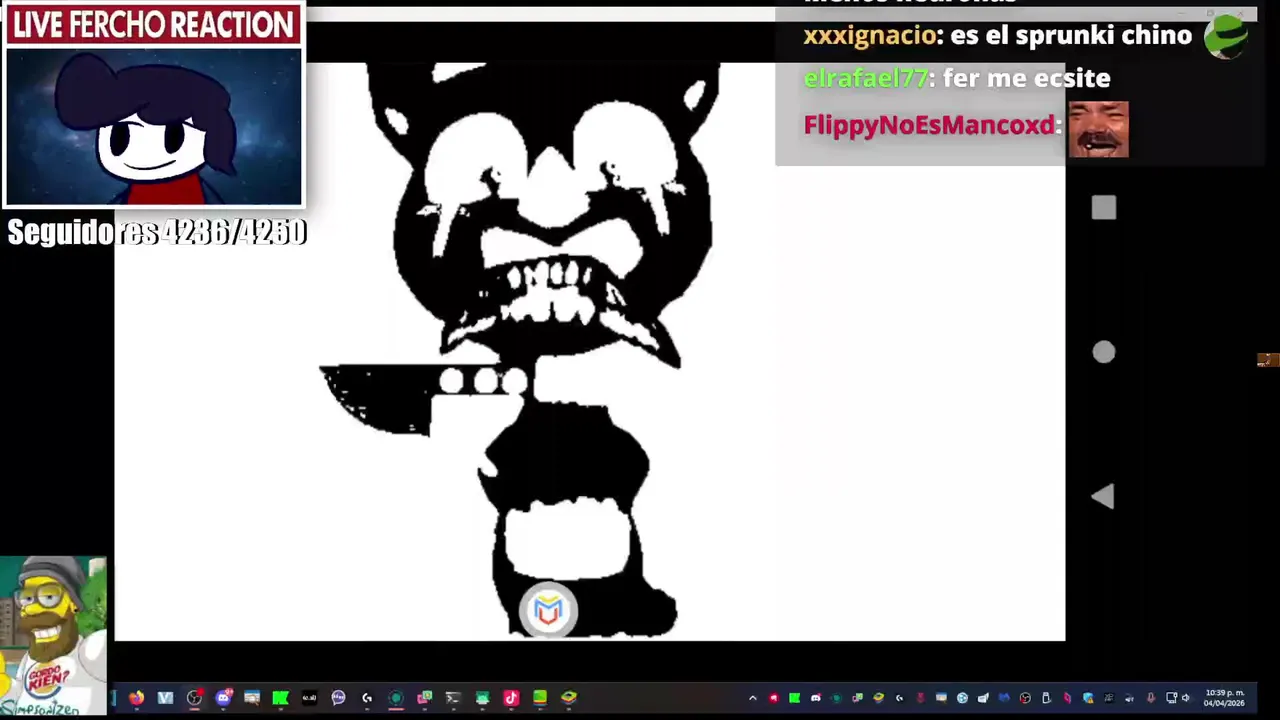Switch to OBS Studio in the taskbar

tap(194, 698)
